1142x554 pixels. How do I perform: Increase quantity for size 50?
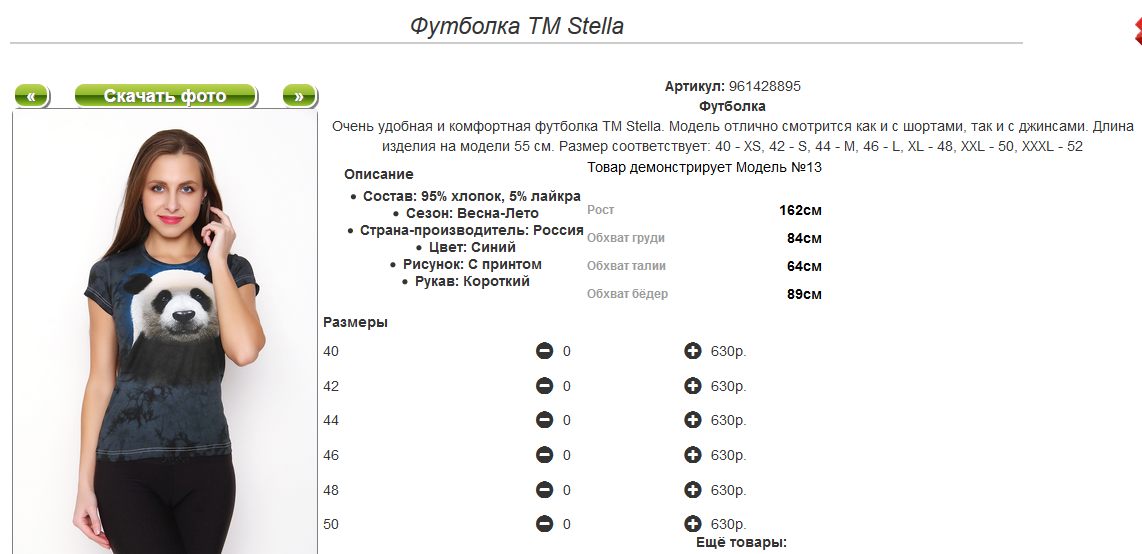pos(693,524)
